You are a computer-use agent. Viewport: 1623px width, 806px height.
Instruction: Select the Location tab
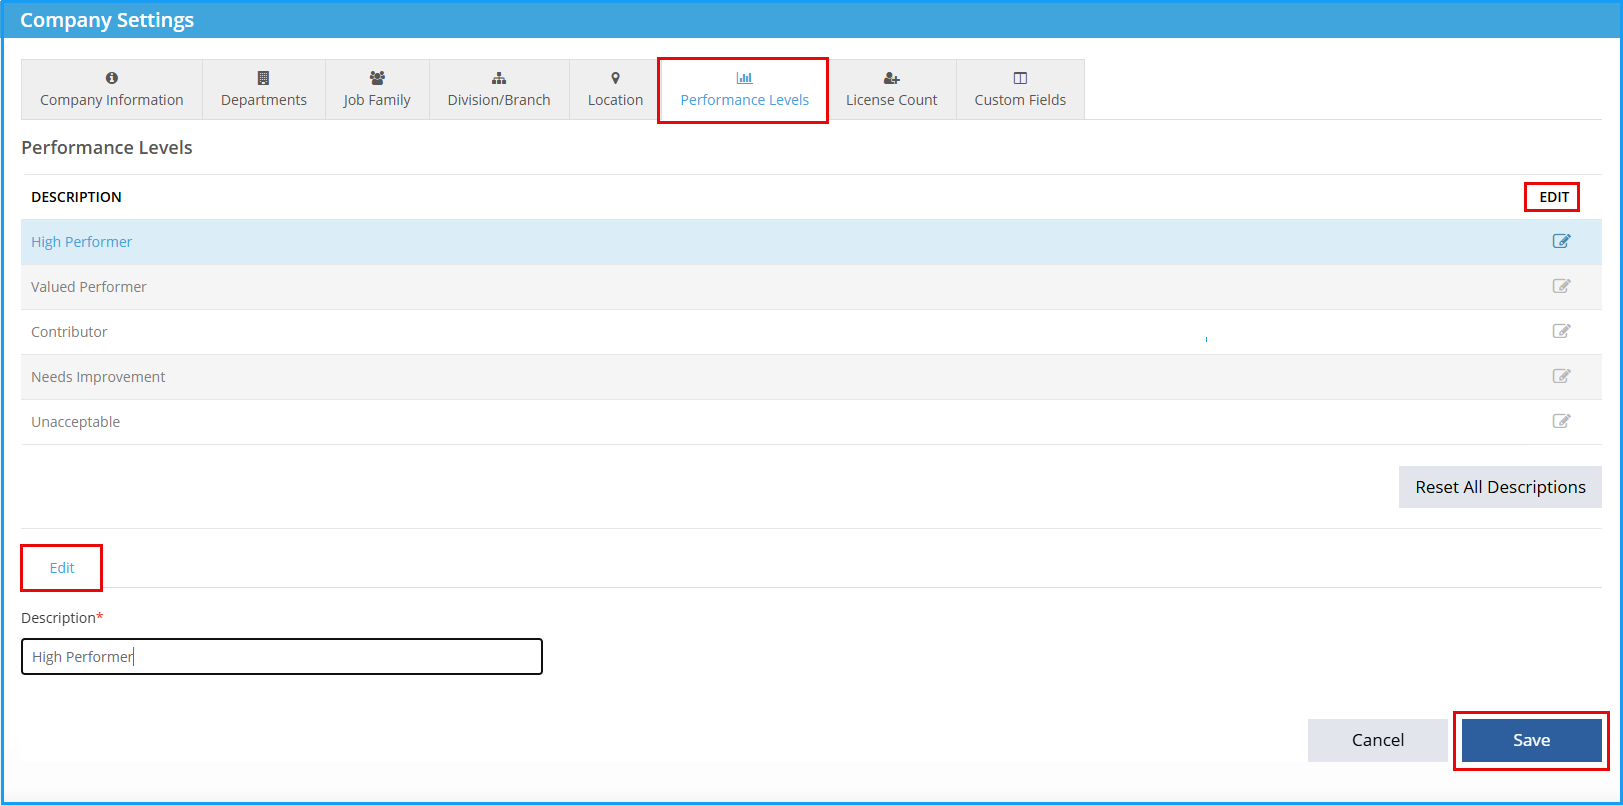616,90
